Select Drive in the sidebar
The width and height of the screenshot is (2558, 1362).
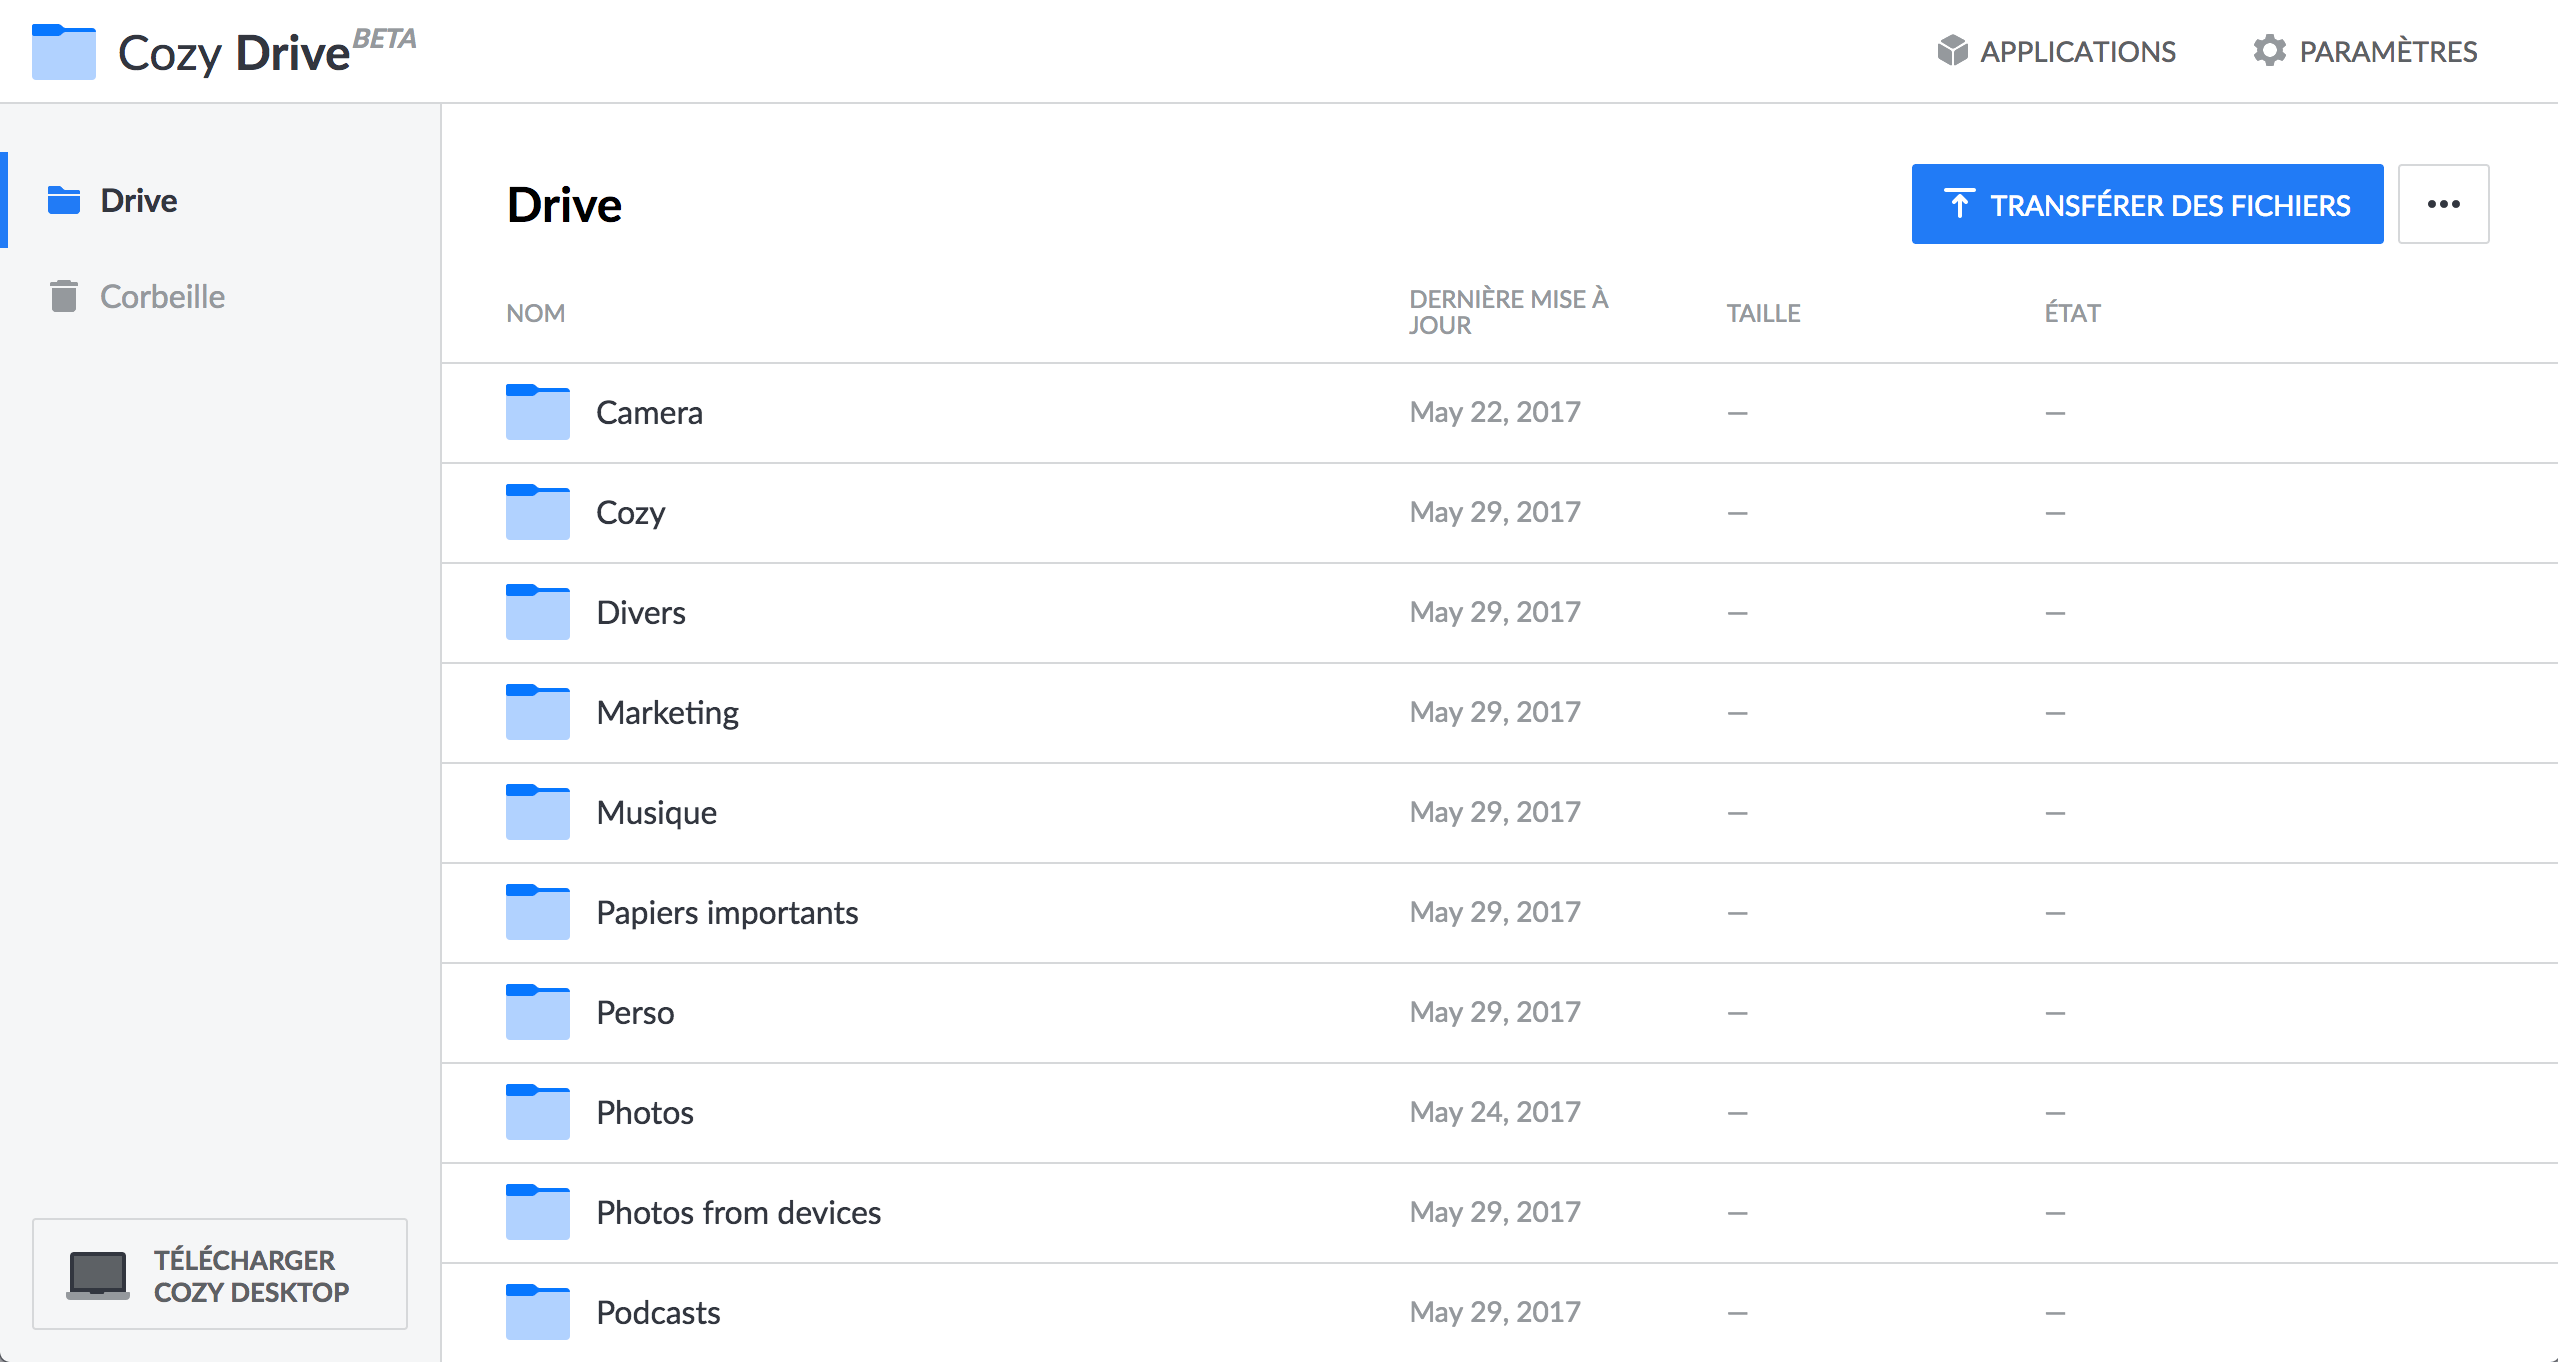[x=139, y=200]
